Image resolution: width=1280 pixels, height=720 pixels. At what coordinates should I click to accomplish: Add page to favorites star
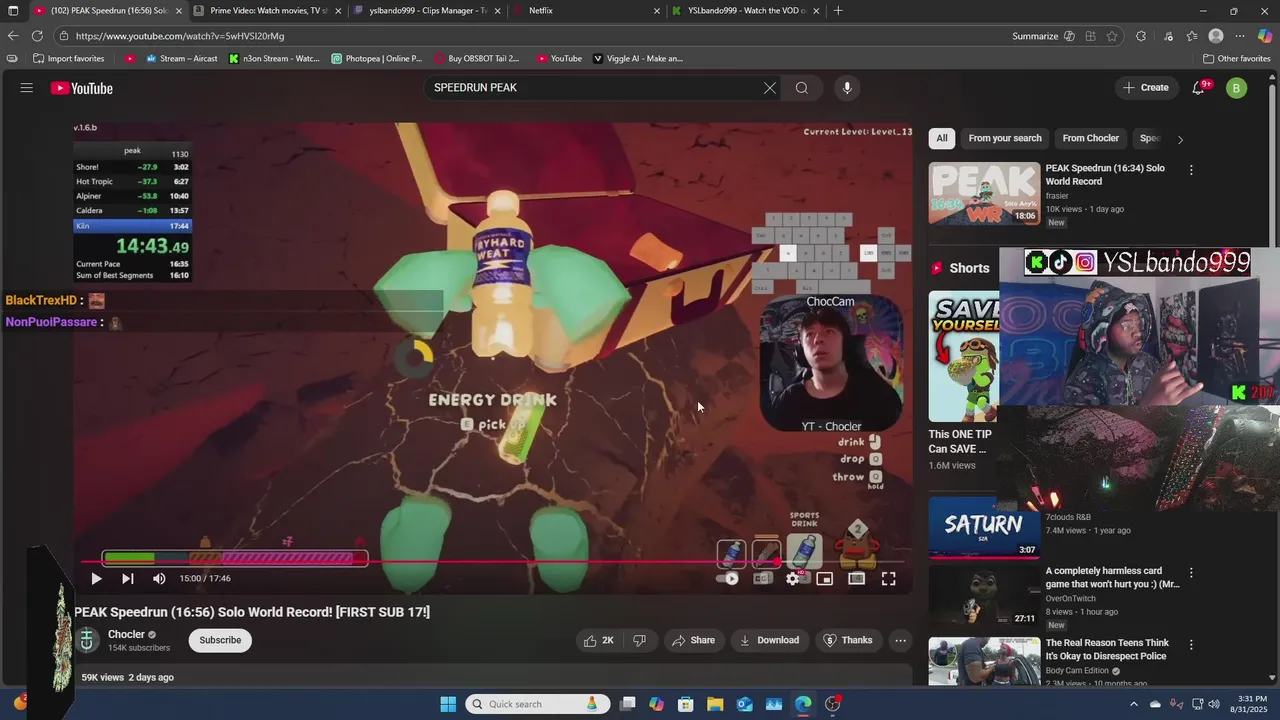(x=1112, y=36)
